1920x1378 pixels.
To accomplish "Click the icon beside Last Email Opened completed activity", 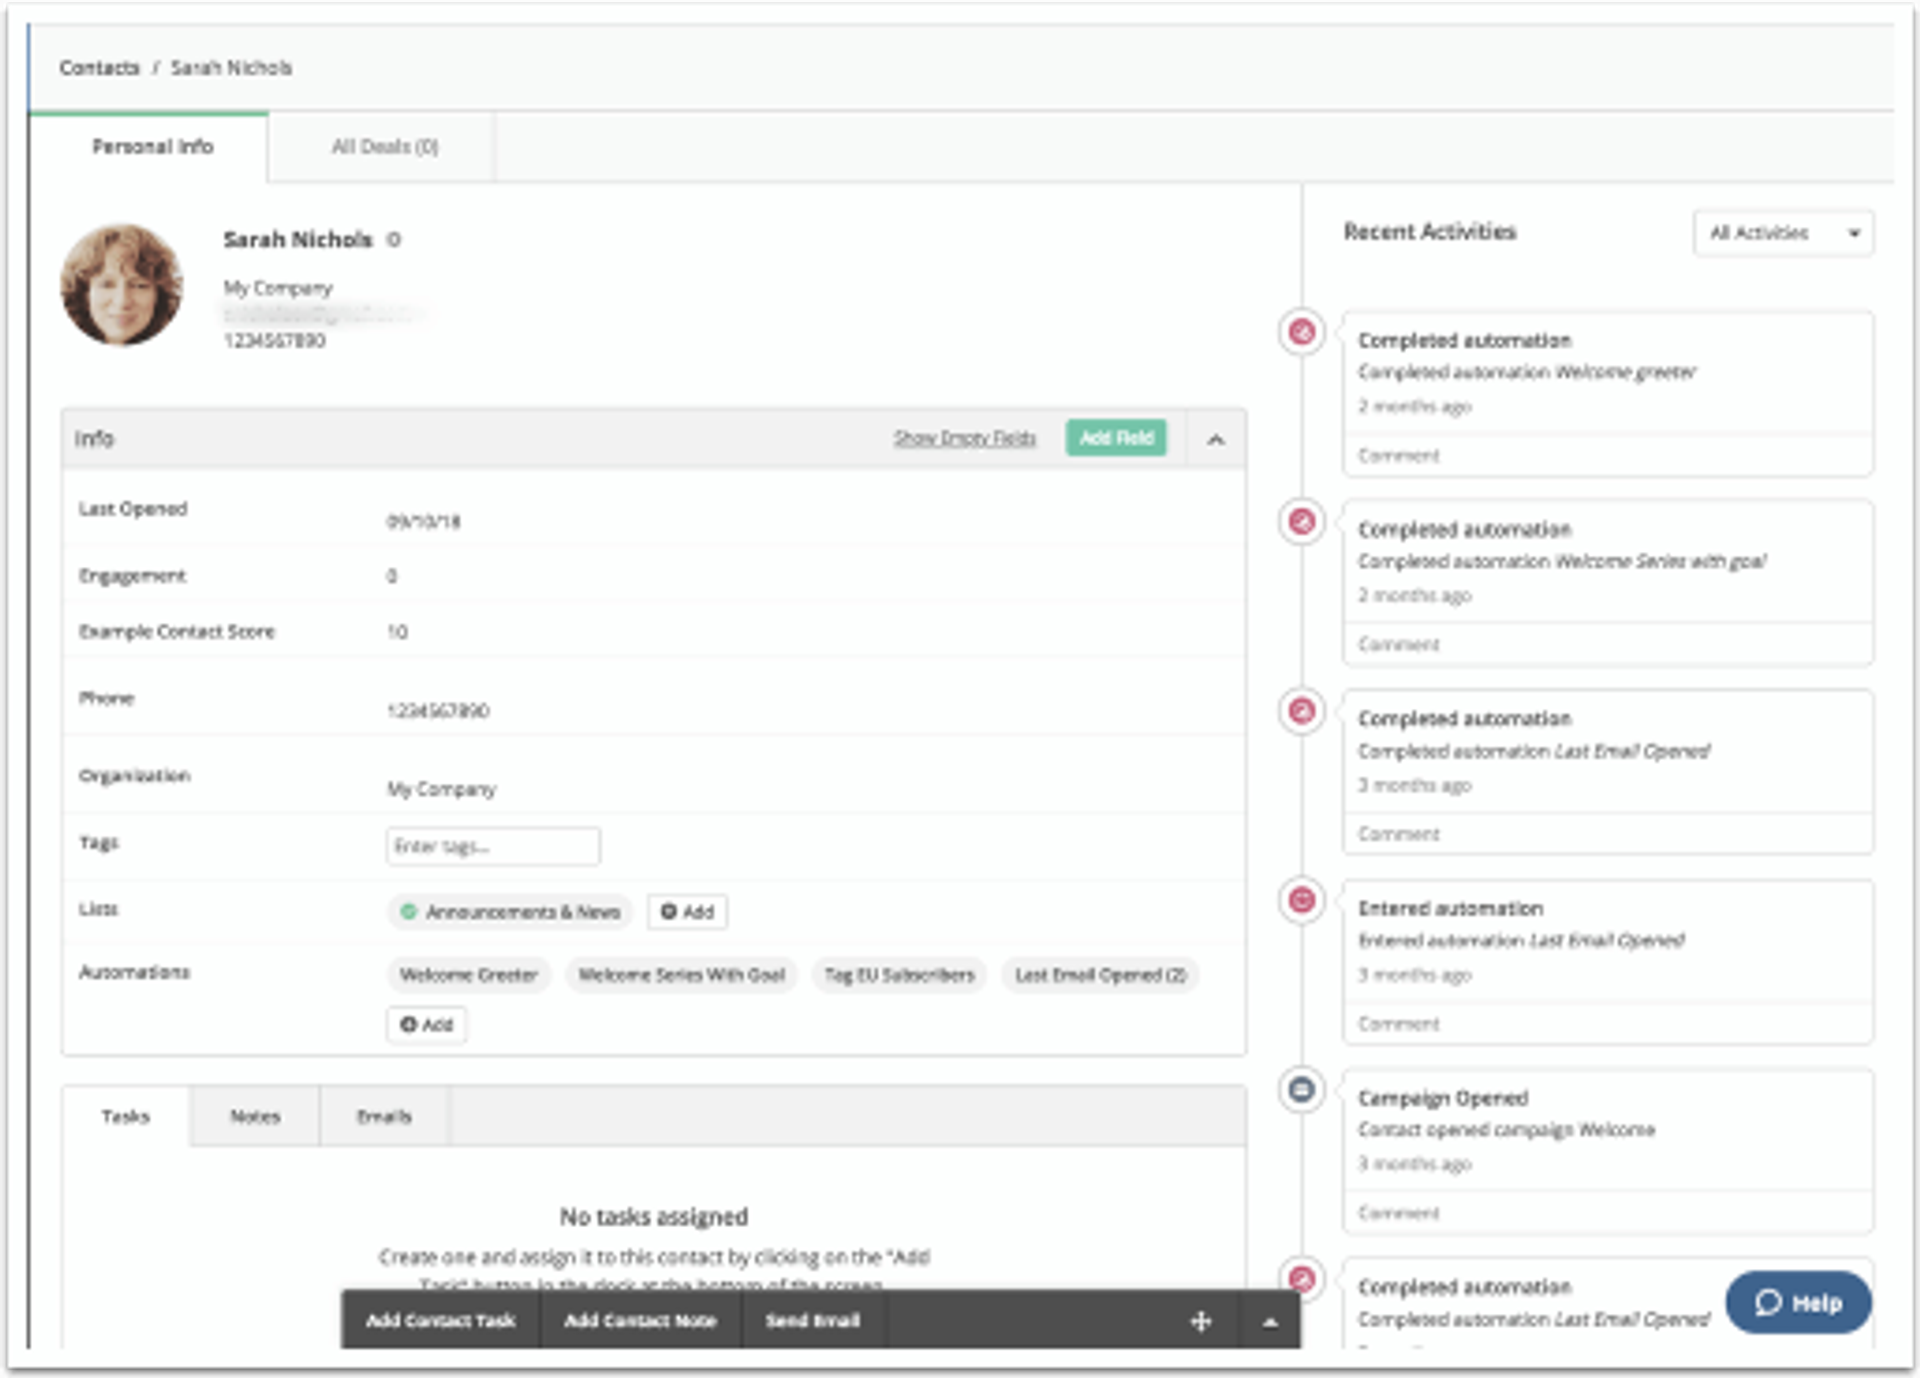I will click(1301, 711).
